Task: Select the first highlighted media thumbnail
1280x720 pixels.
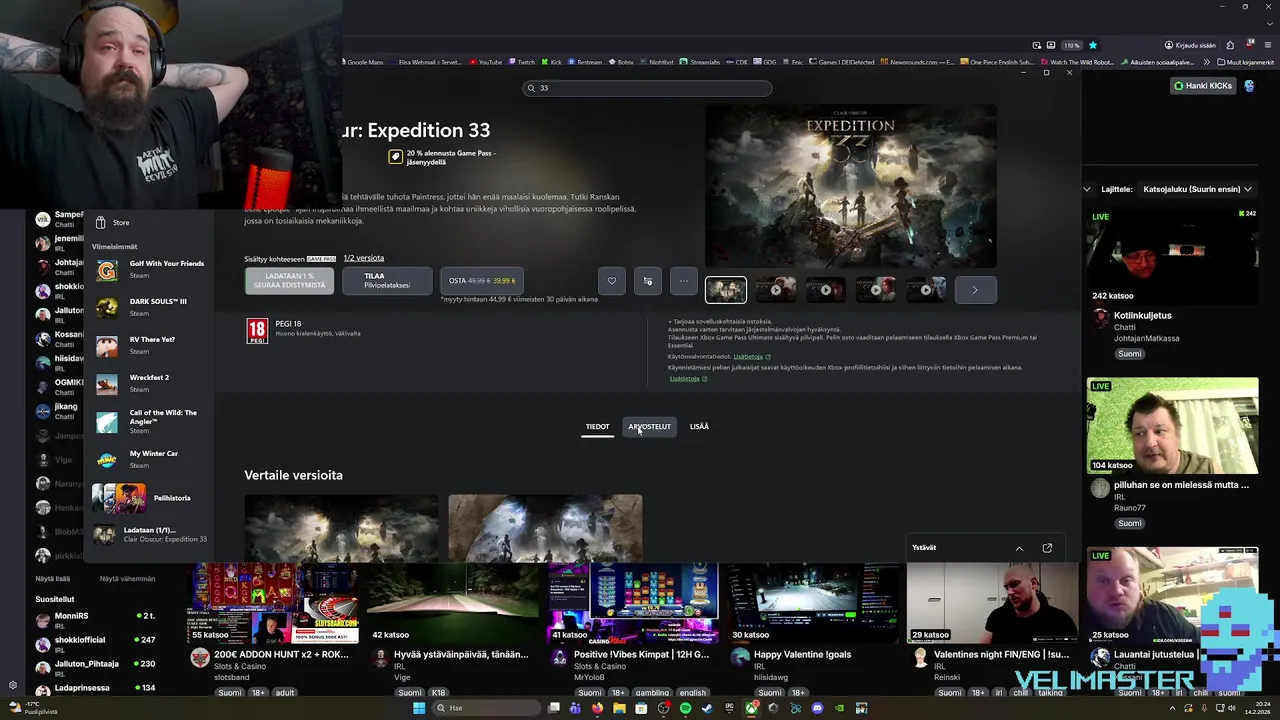Action: (x=726, y=290)
